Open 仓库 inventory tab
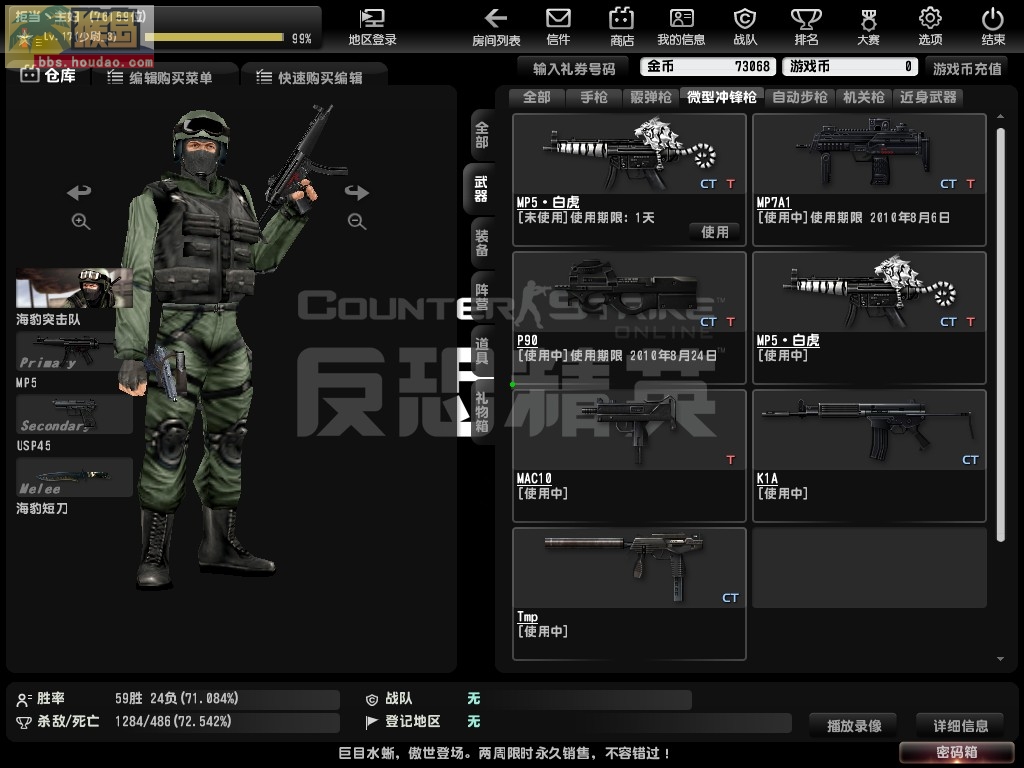 point(50,76)
